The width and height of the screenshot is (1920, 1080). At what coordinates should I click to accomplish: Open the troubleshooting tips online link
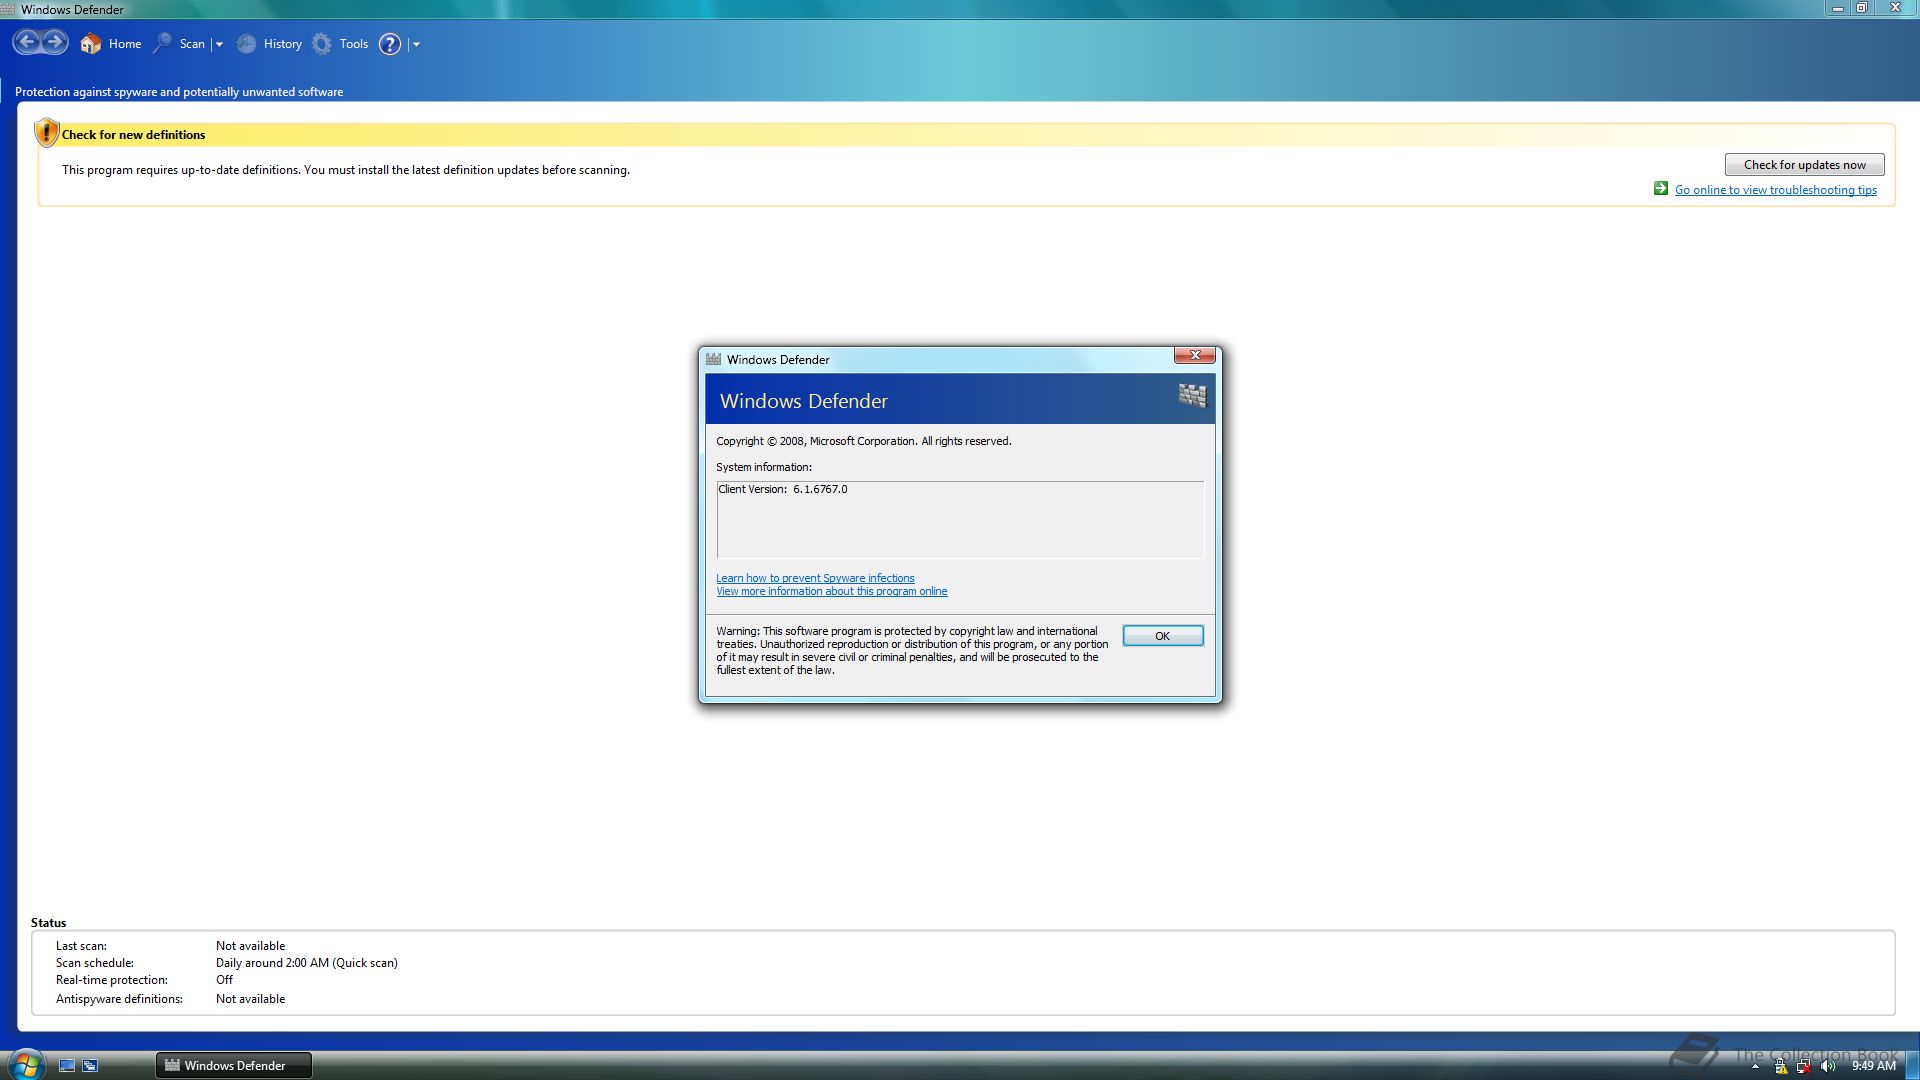(x=1775, y=190)
